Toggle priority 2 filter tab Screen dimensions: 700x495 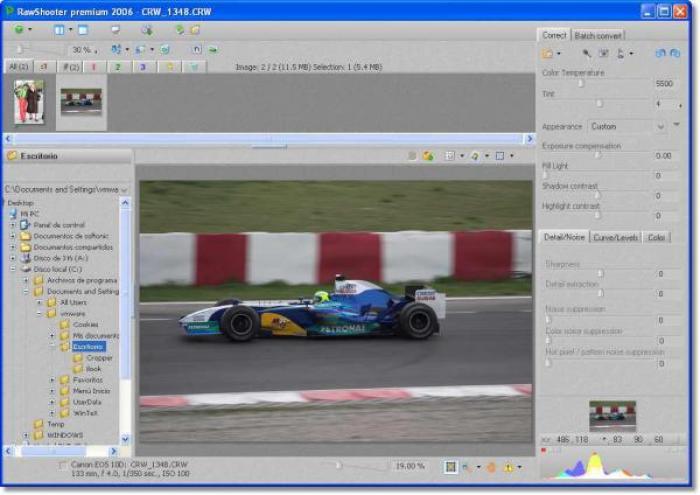click(118, 67)
